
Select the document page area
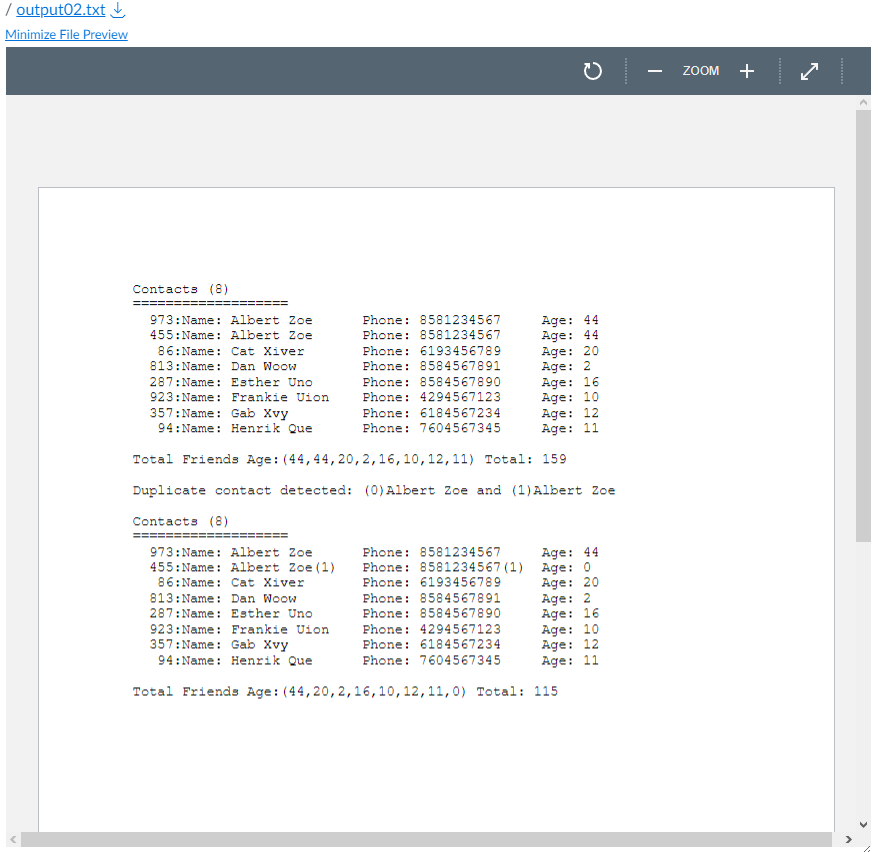coord(435,500)
